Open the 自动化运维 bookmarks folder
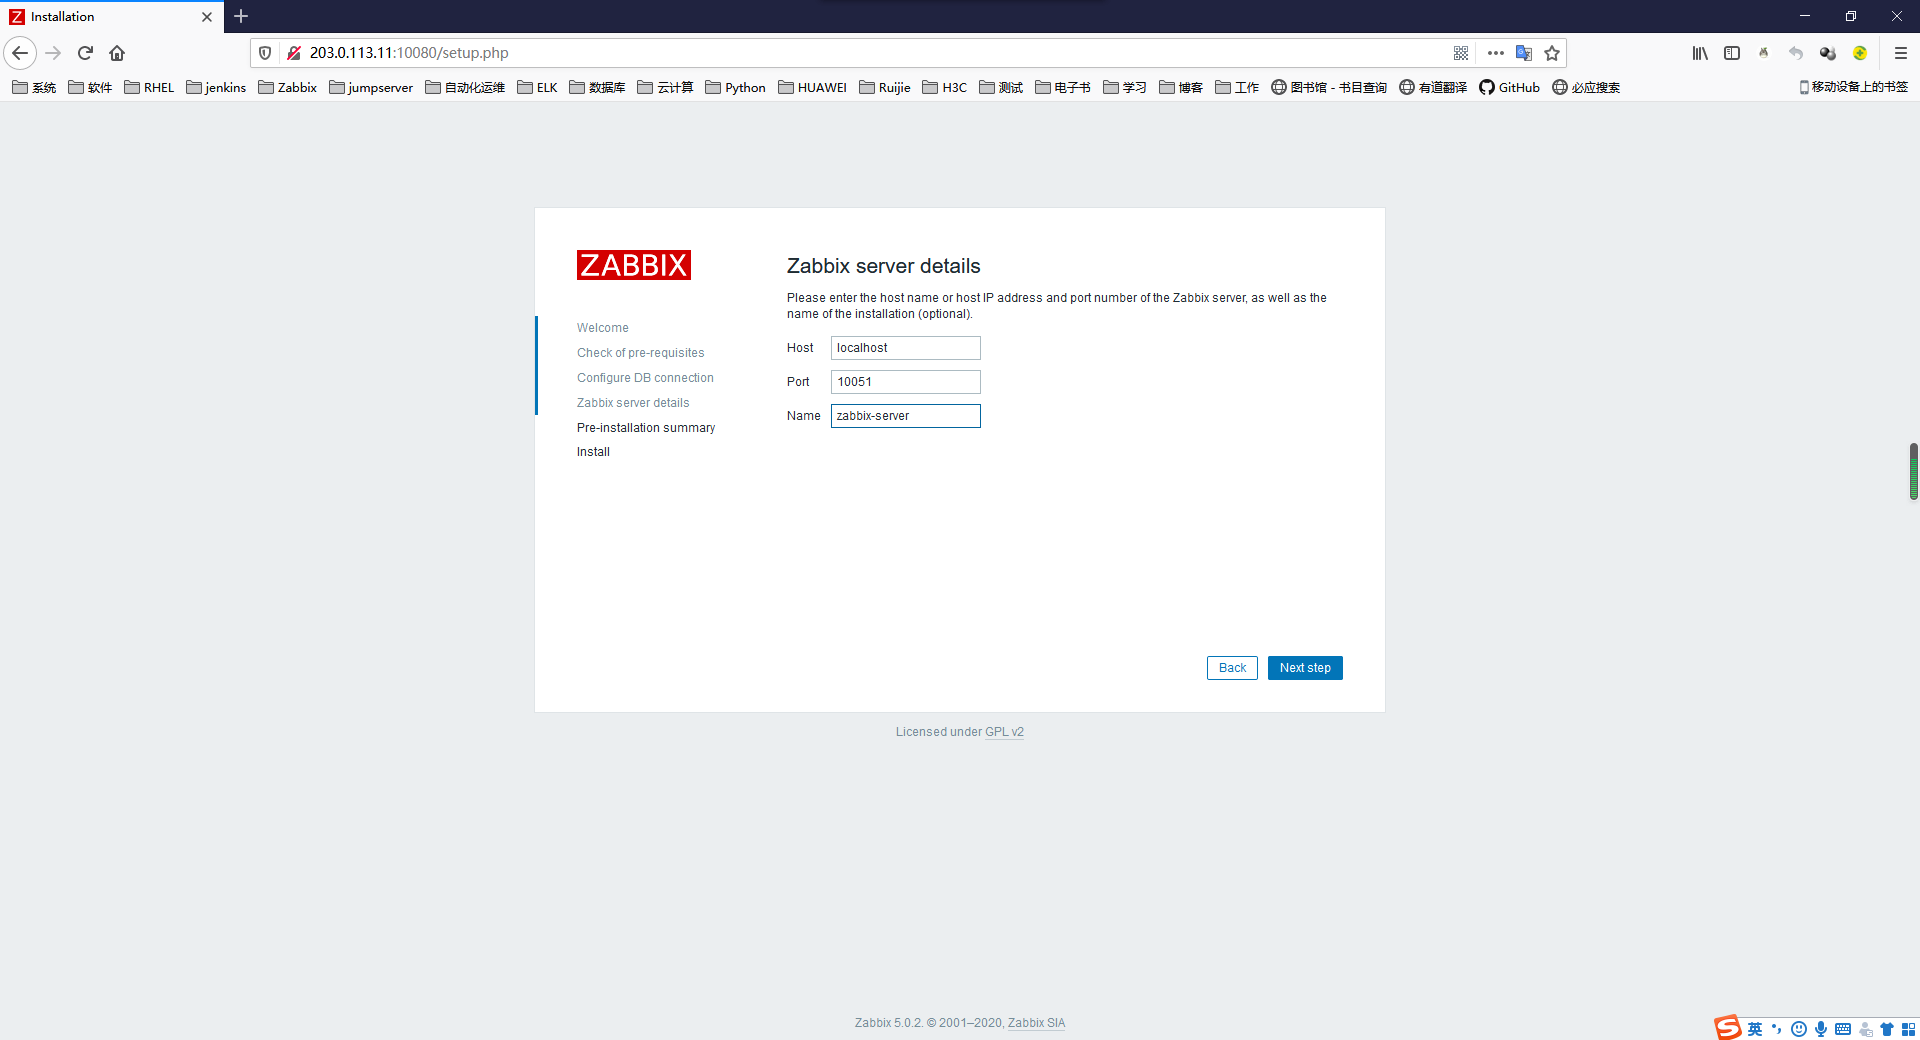1920x1040 pixels. [465, 87]
